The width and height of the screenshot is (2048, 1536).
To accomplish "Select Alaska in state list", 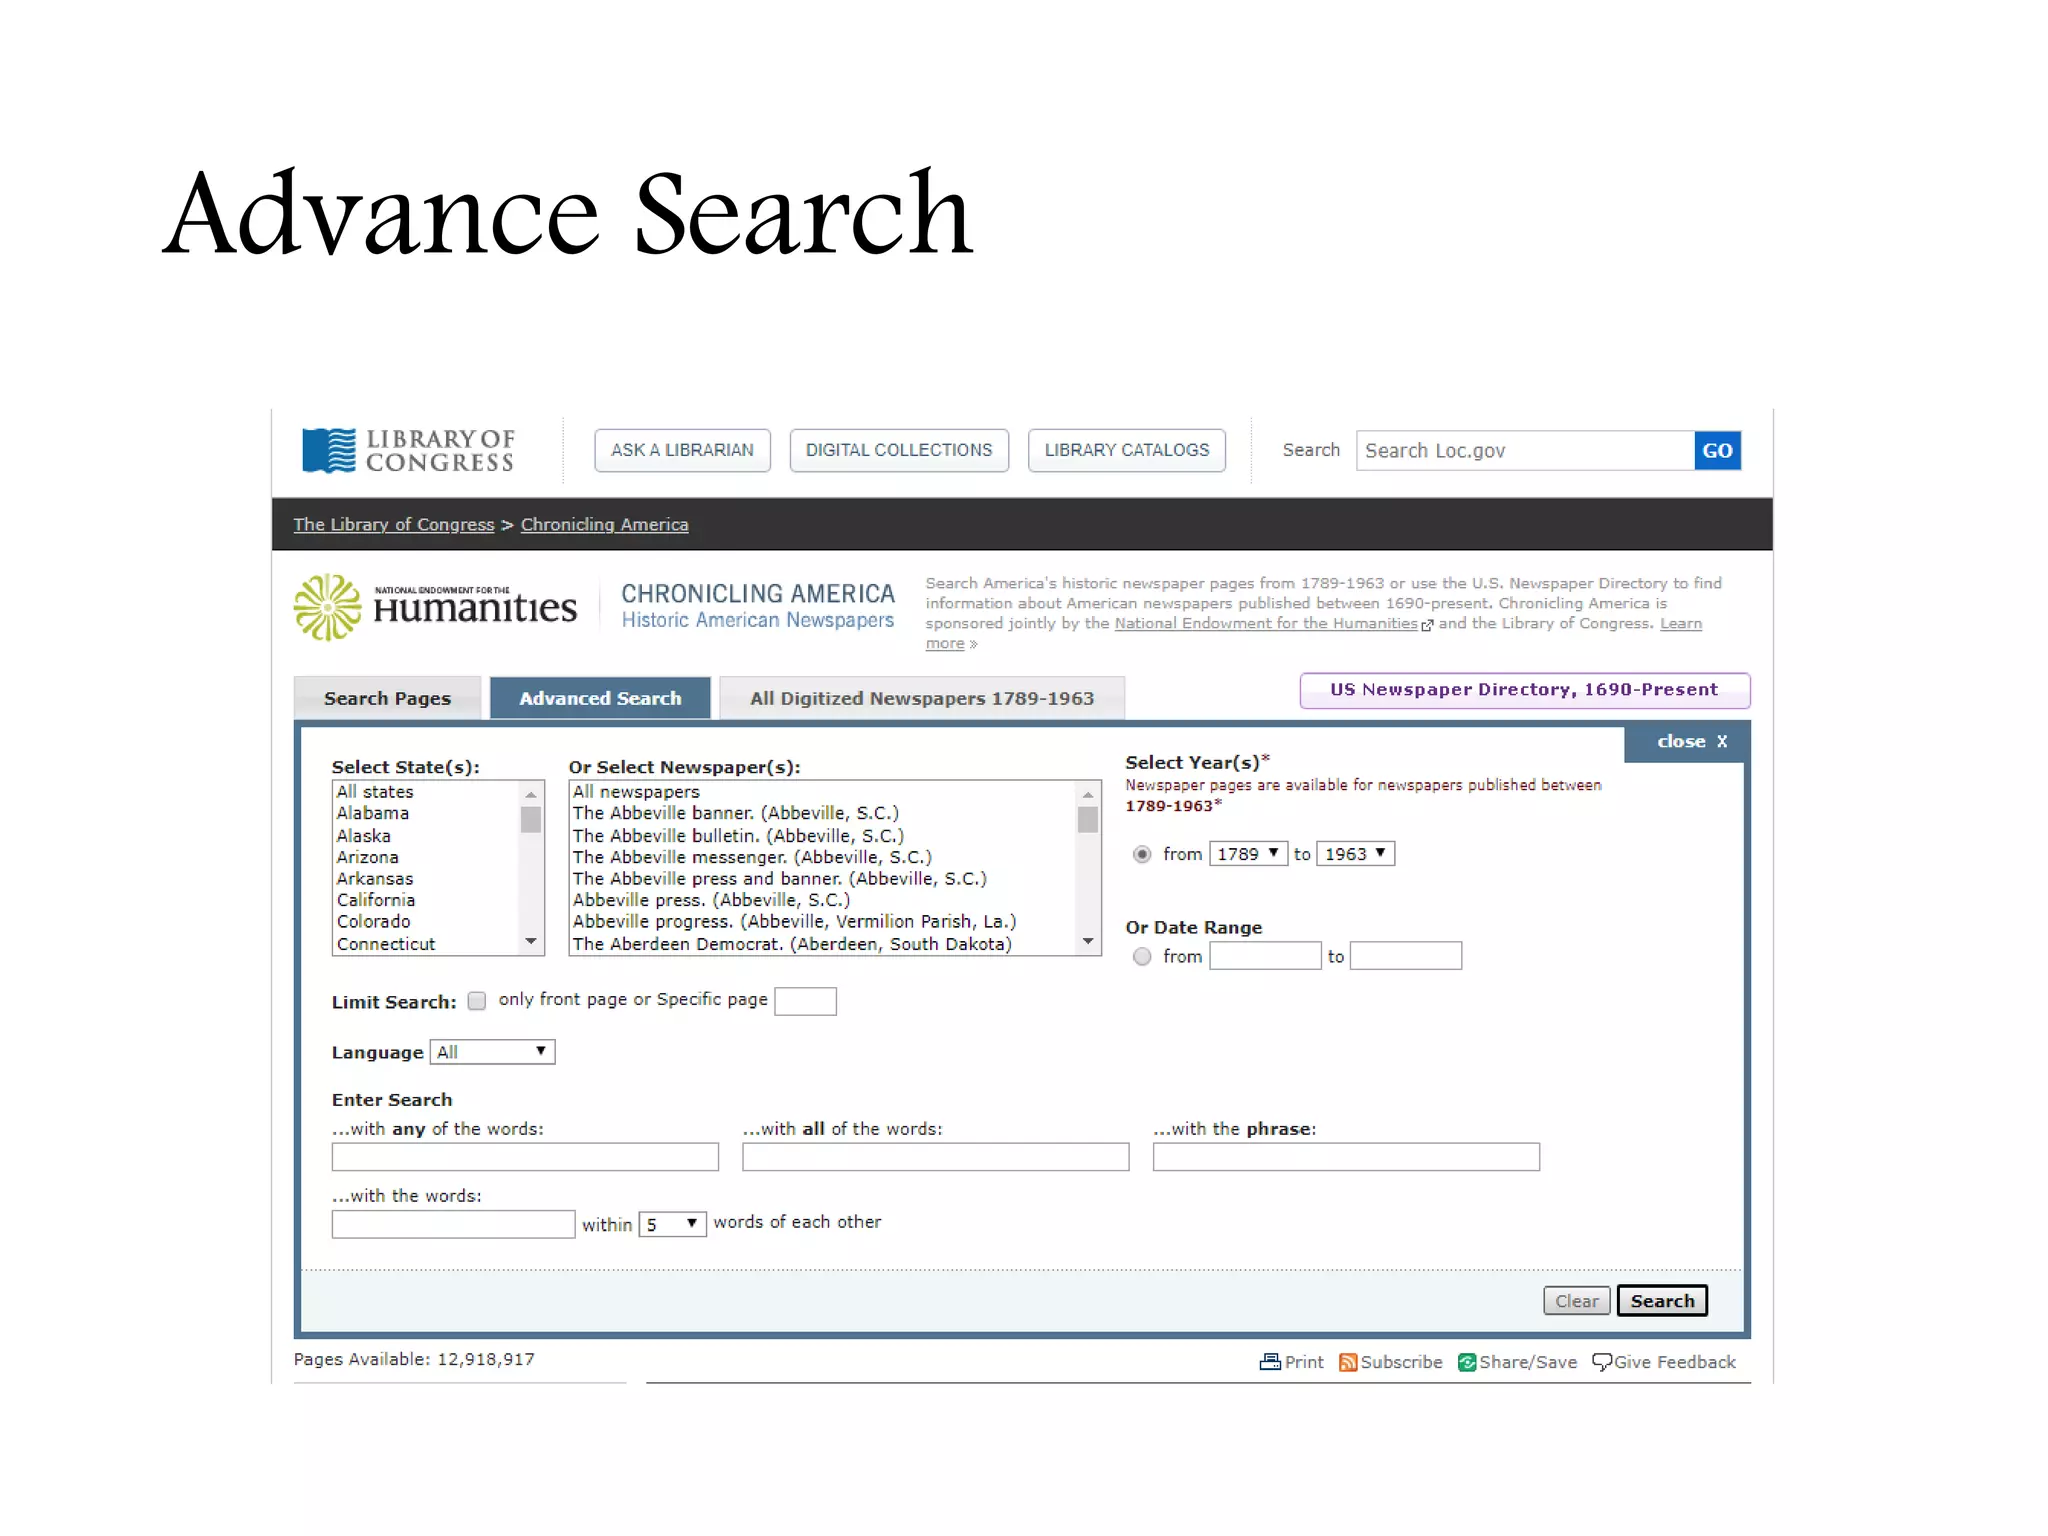I will coord(427,836).
